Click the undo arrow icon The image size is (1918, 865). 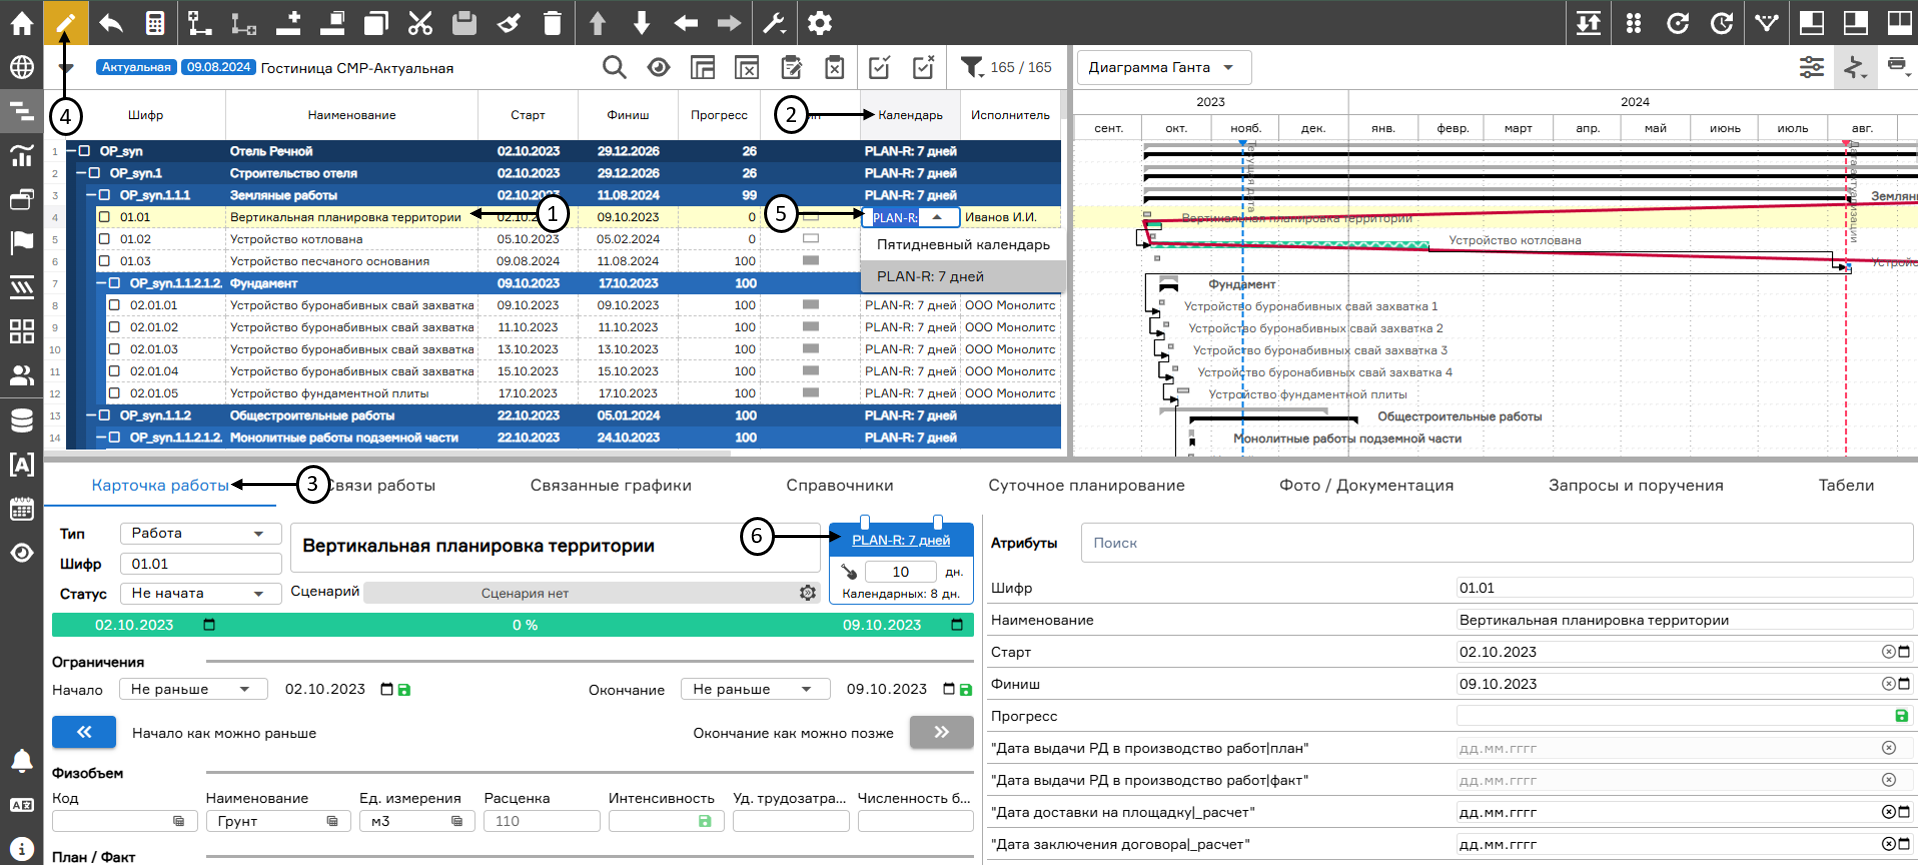point(111,22)
